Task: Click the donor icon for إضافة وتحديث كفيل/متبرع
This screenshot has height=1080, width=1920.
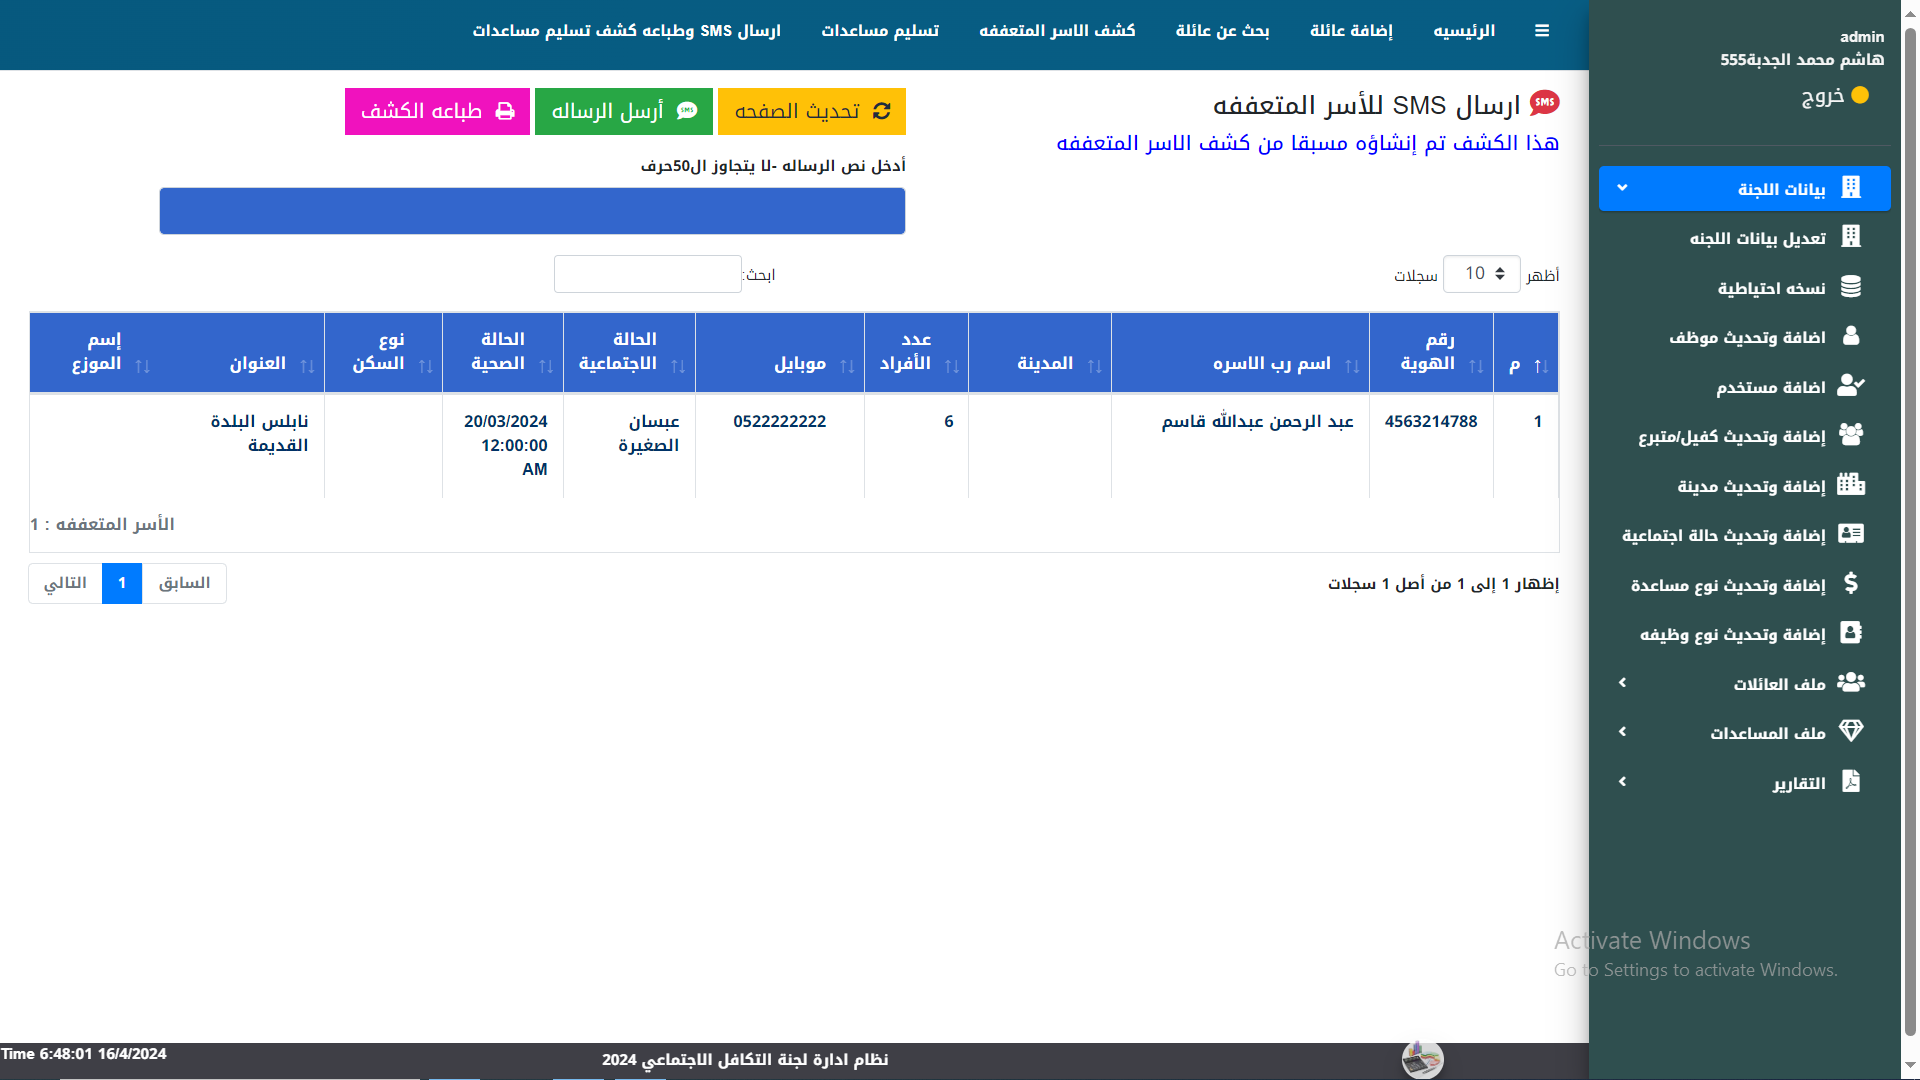Action: pyautogui.click(x=1852, y=436)
